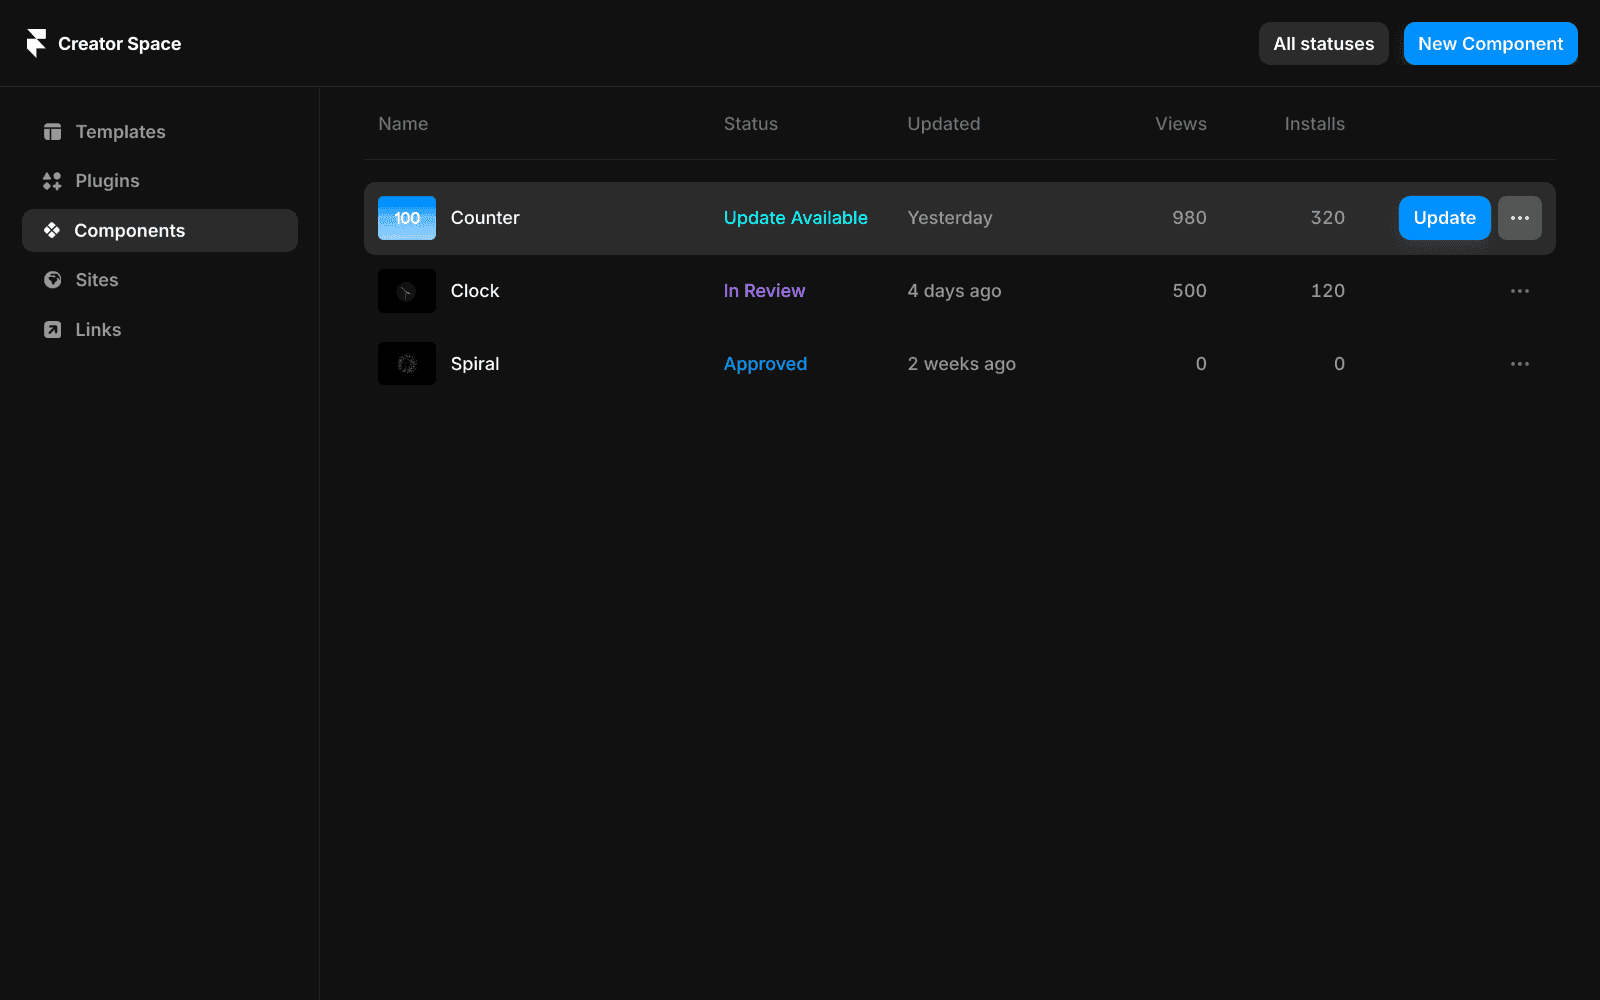Viewport: 1600px width, 1000px height.
Task: Select the Sites globe icon
Action: point(51,279)
